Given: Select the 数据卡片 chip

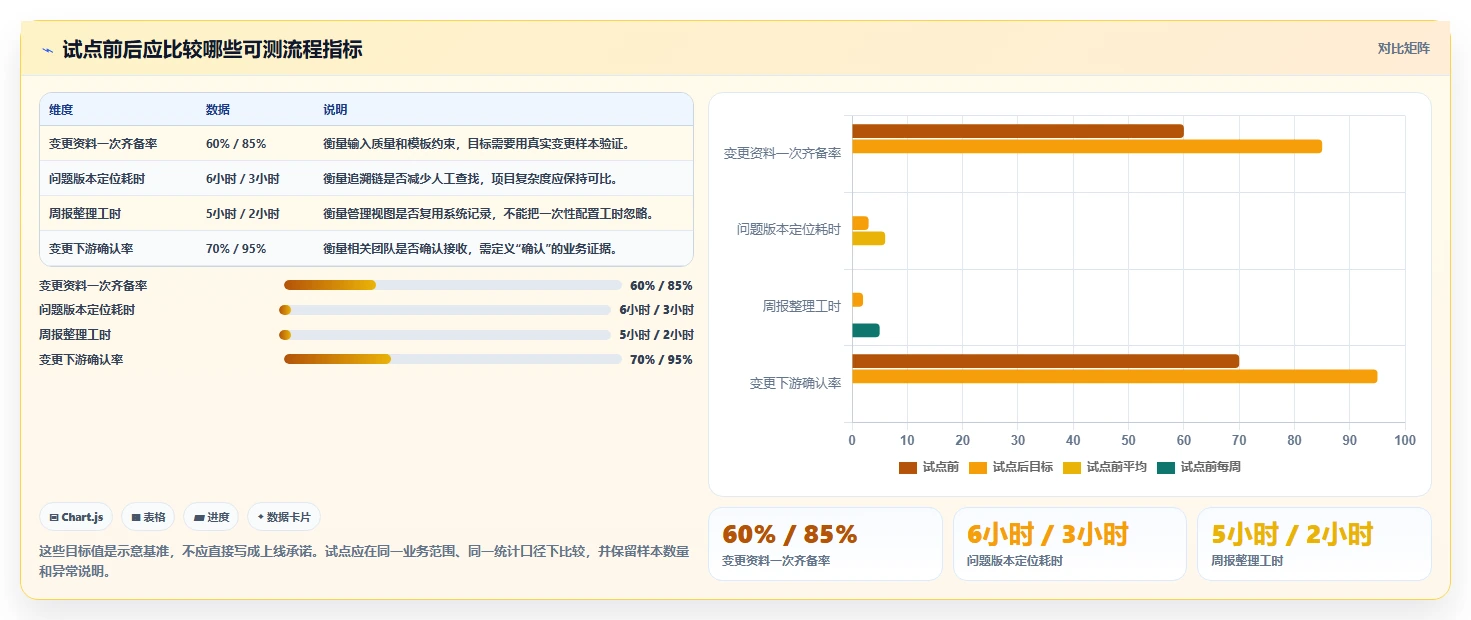Looking at the screenshot, I should [x=284, y=517].
